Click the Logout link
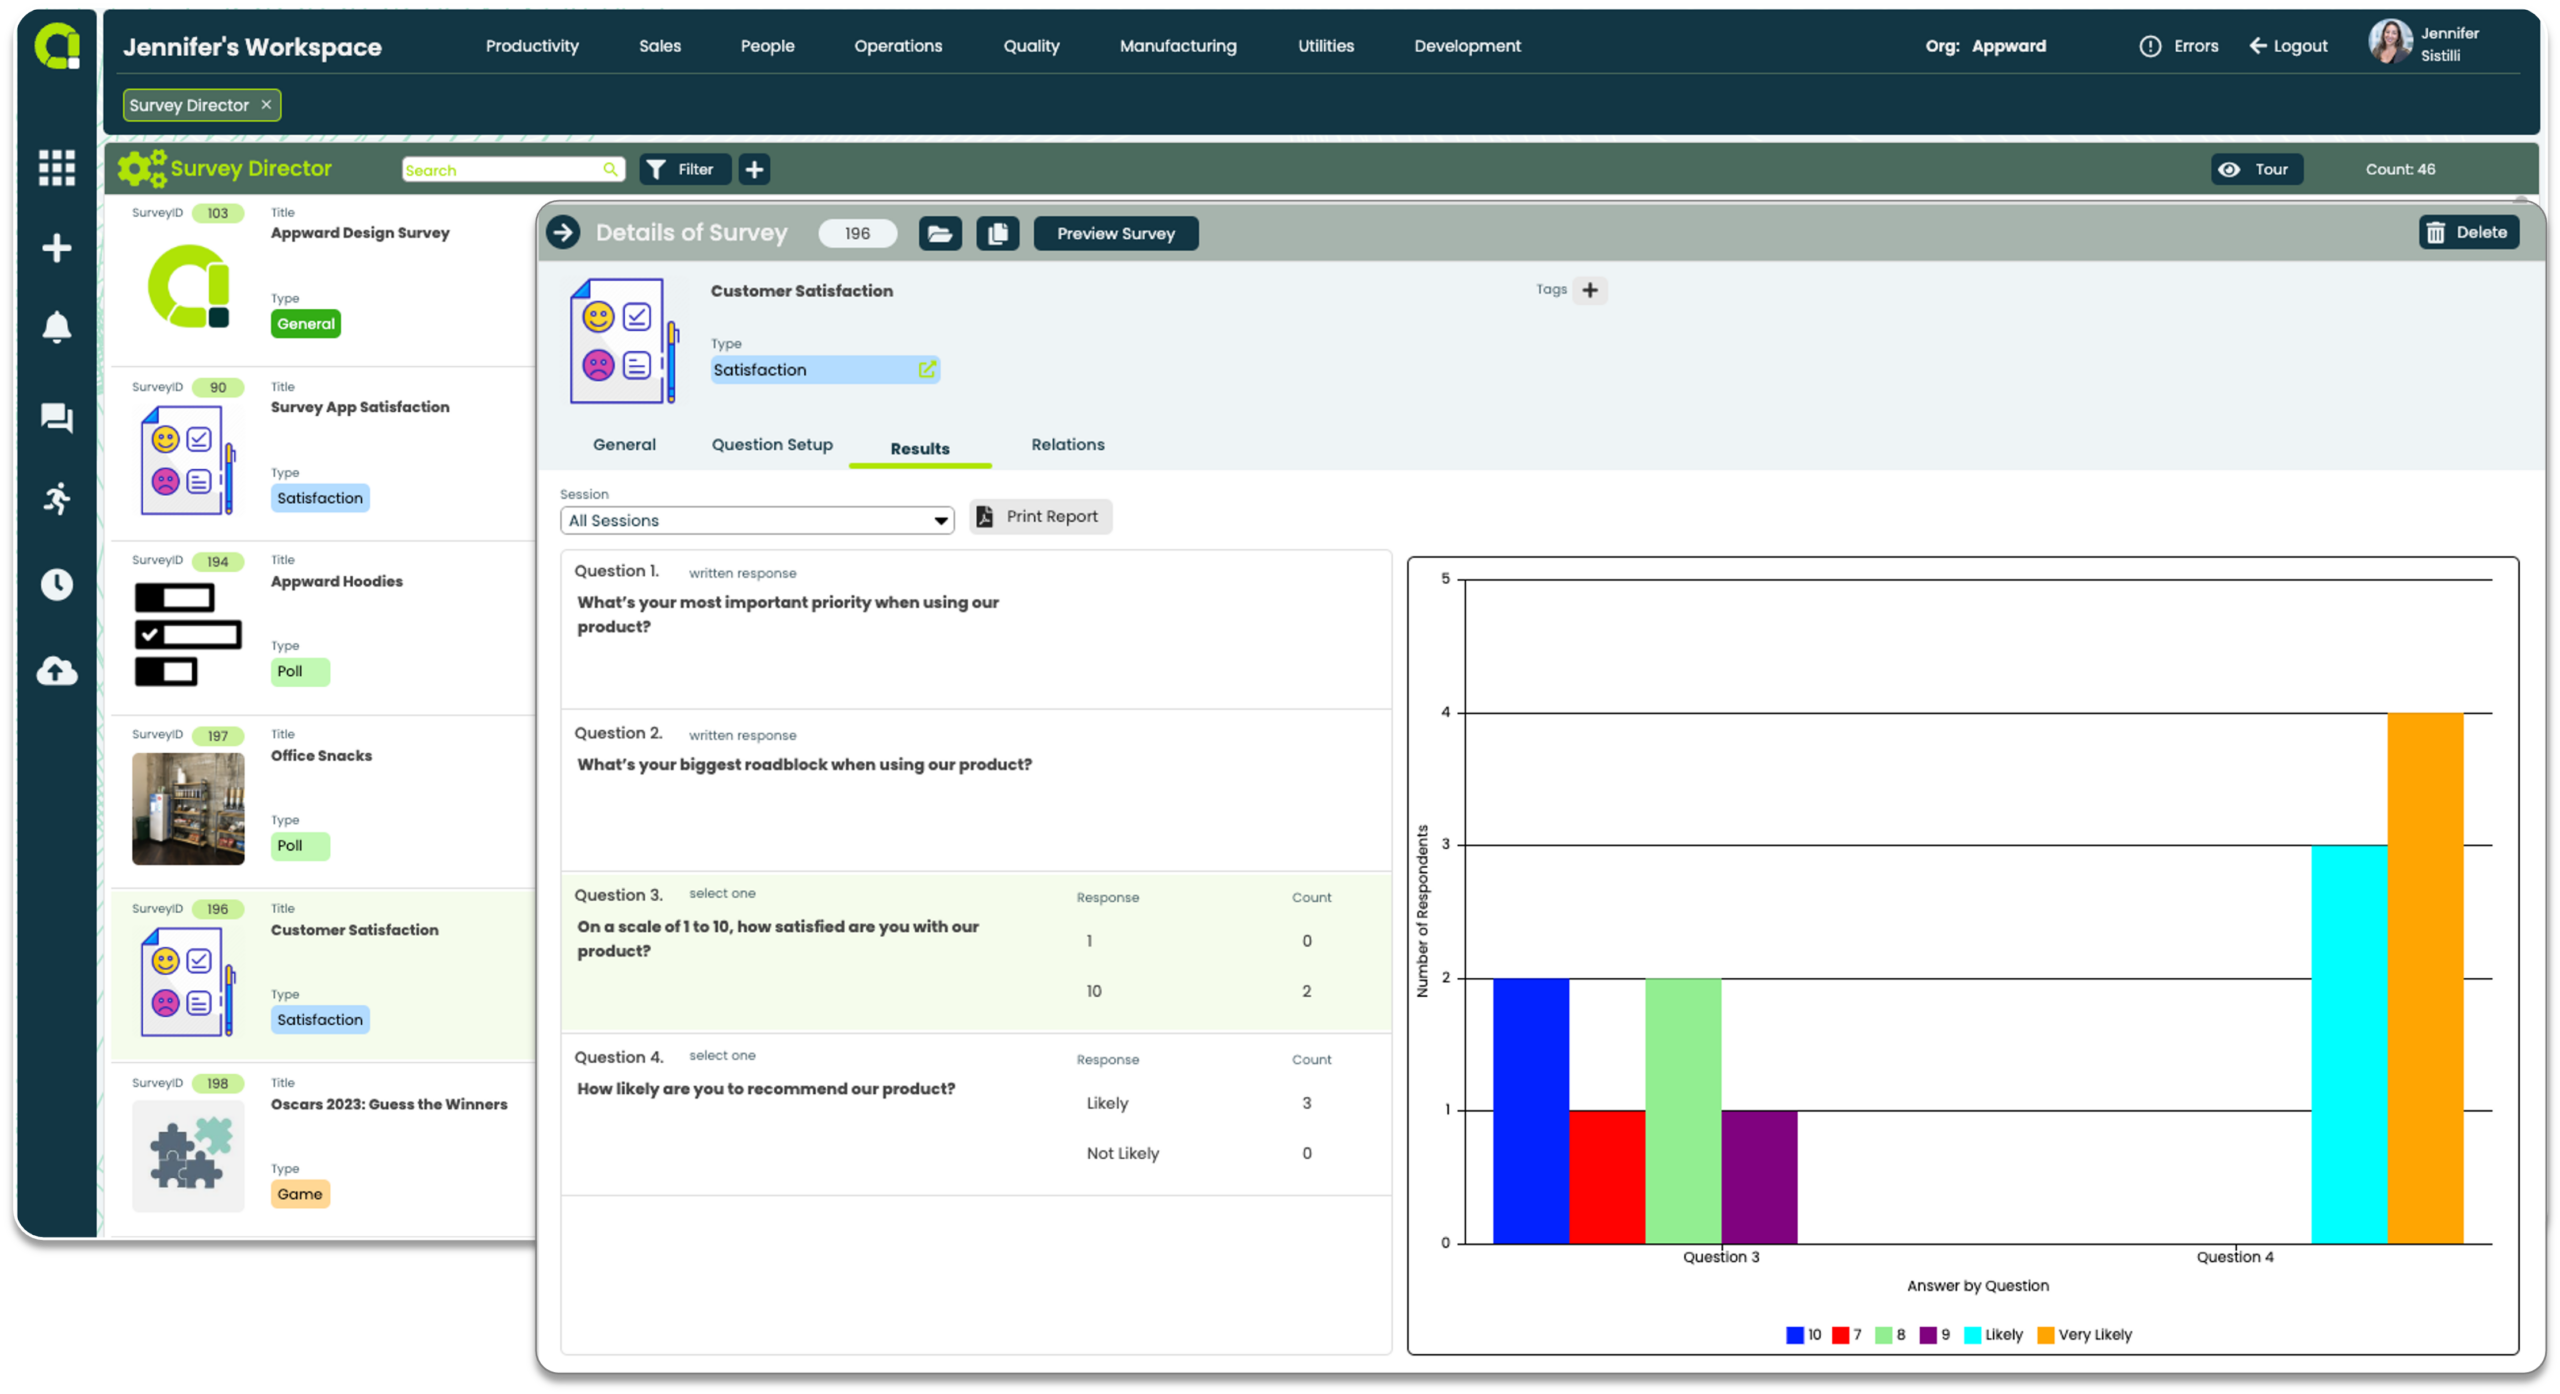 2288,46
